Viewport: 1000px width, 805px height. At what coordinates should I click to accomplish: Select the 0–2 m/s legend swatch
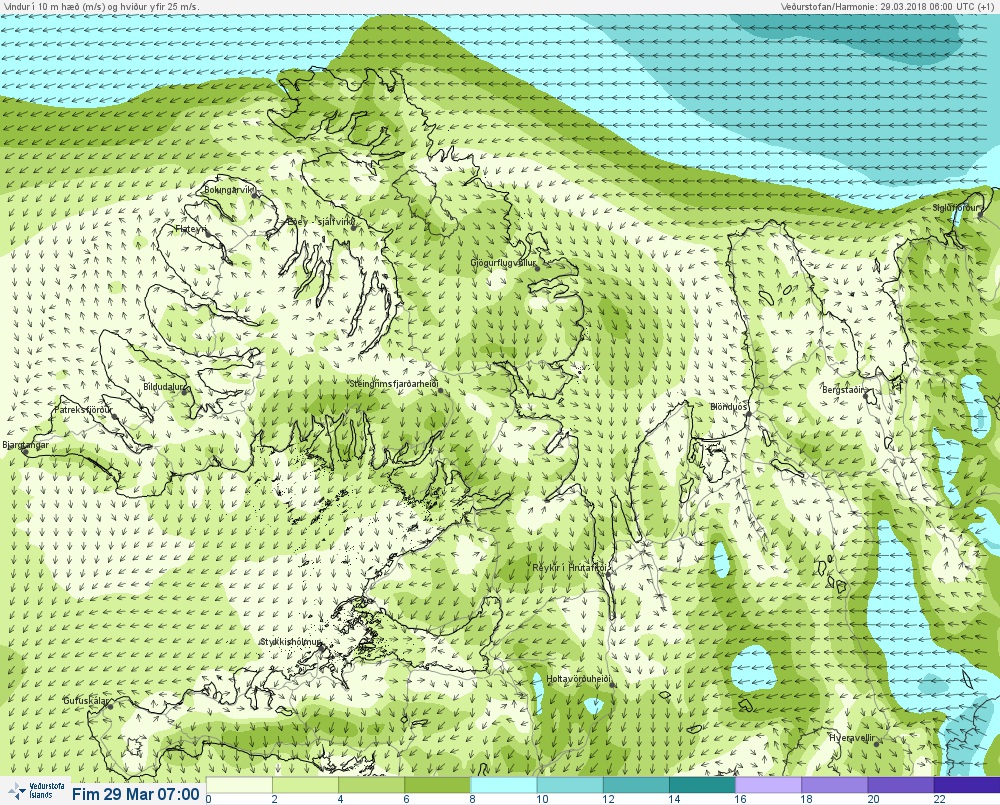239,785
